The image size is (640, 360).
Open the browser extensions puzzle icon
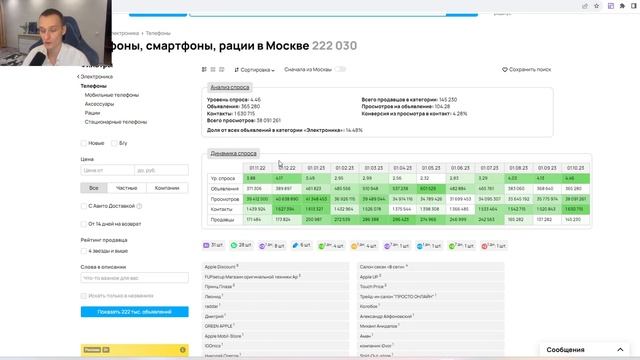[x=622, y=6]
